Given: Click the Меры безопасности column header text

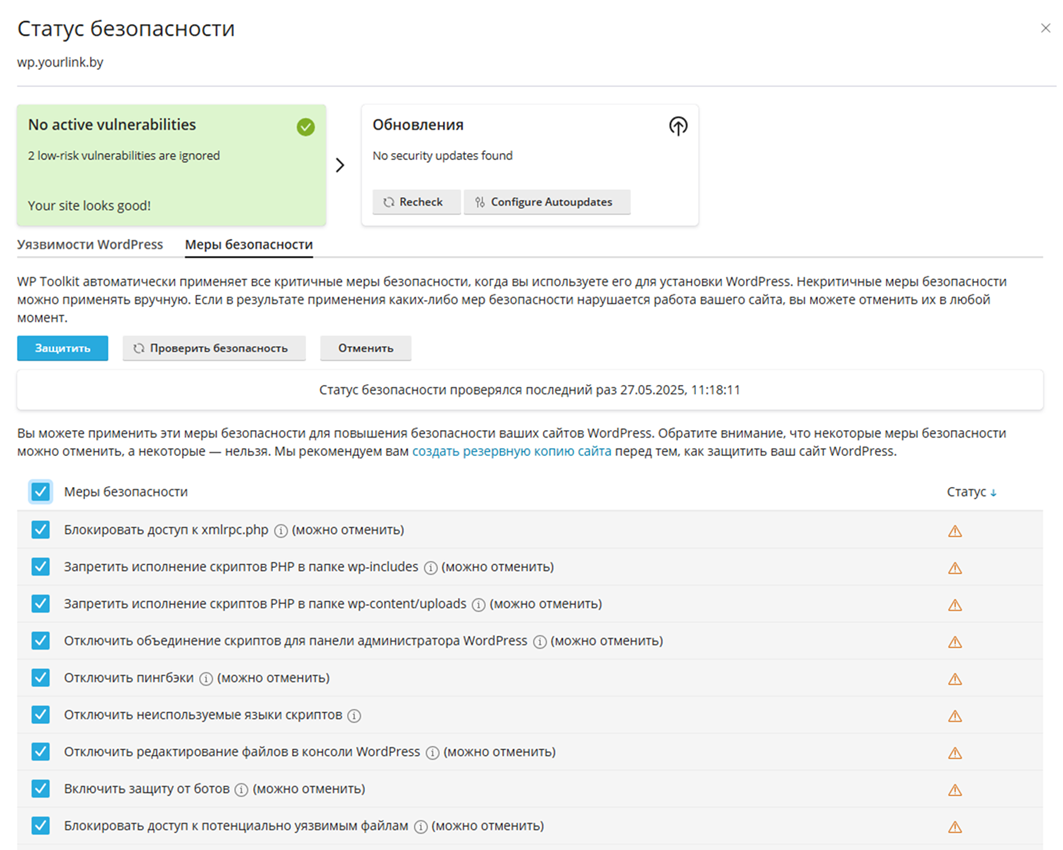Looking at the screenshot, I should point(126,492).
